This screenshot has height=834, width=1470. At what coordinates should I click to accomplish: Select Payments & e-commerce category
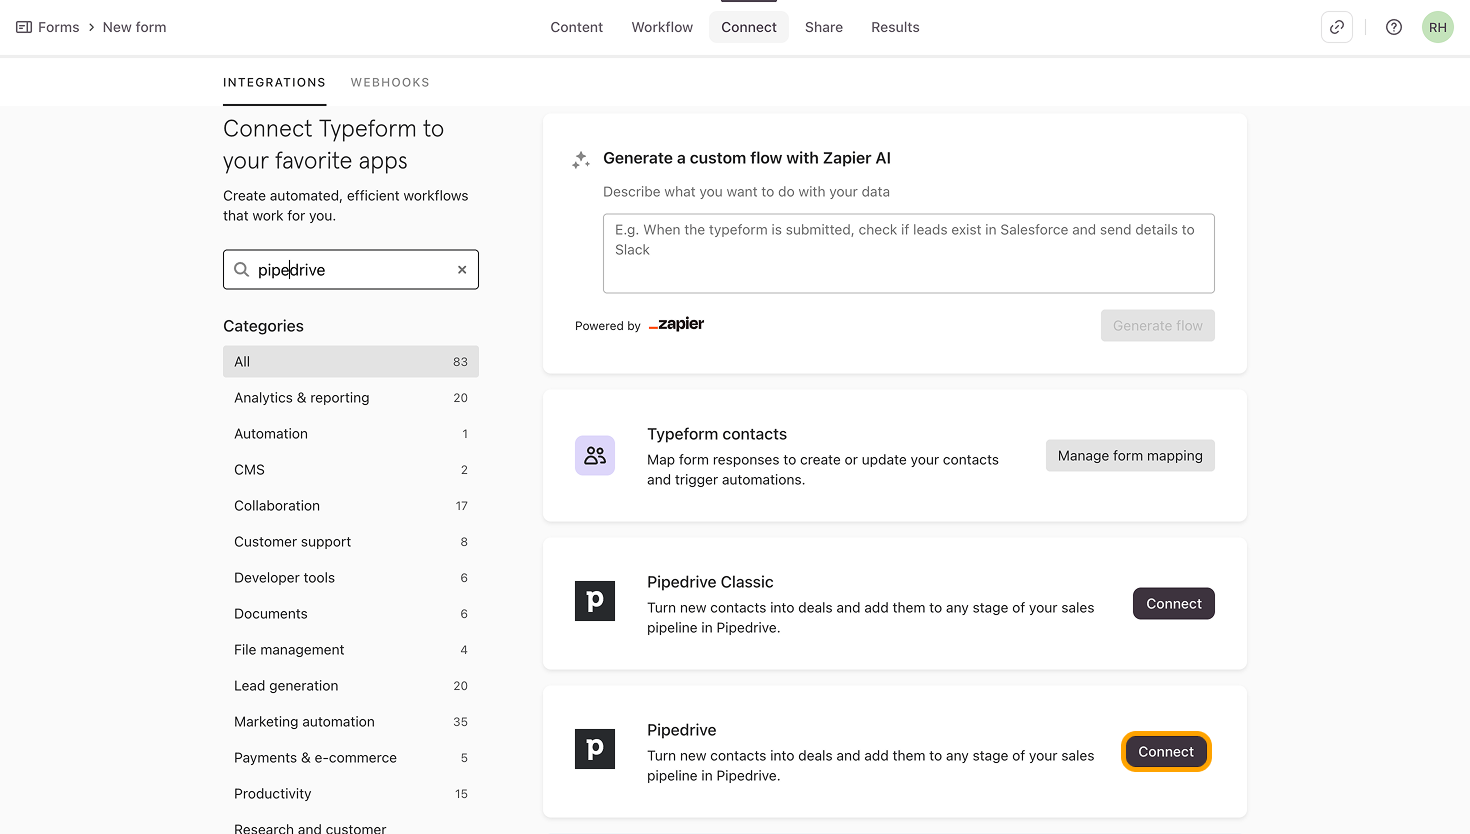coord(351,758)
